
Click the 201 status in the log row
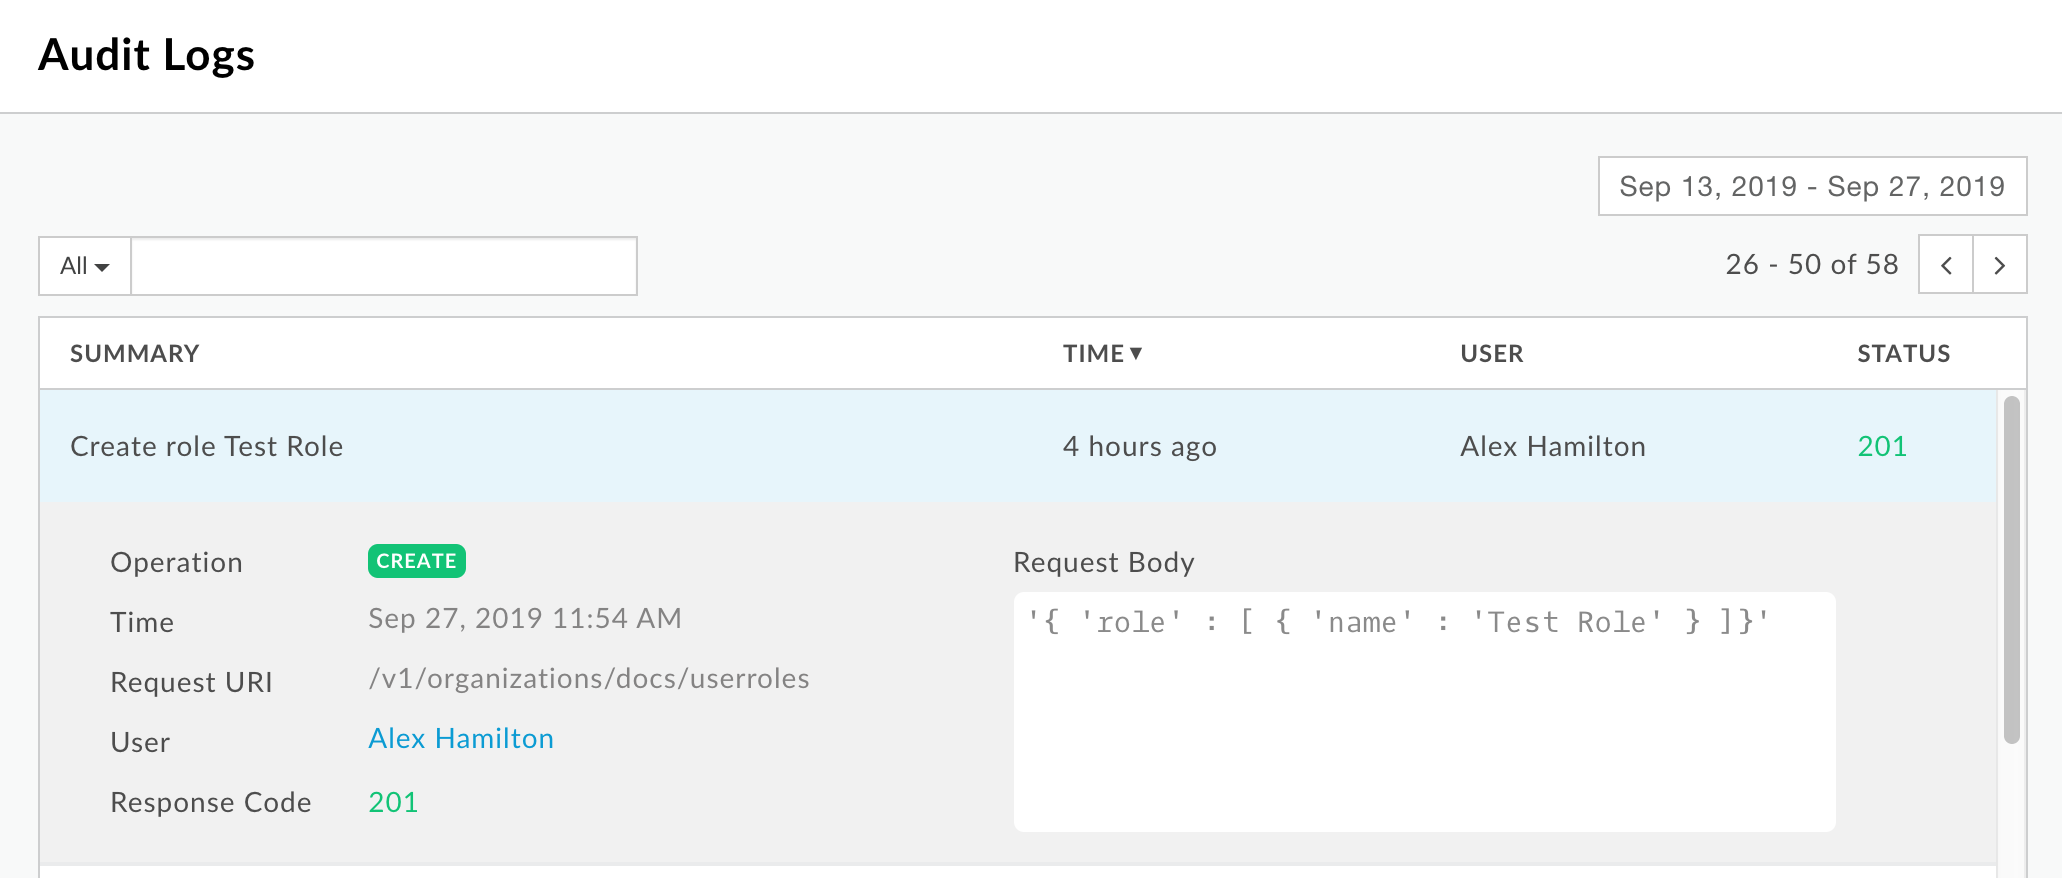1881,446
